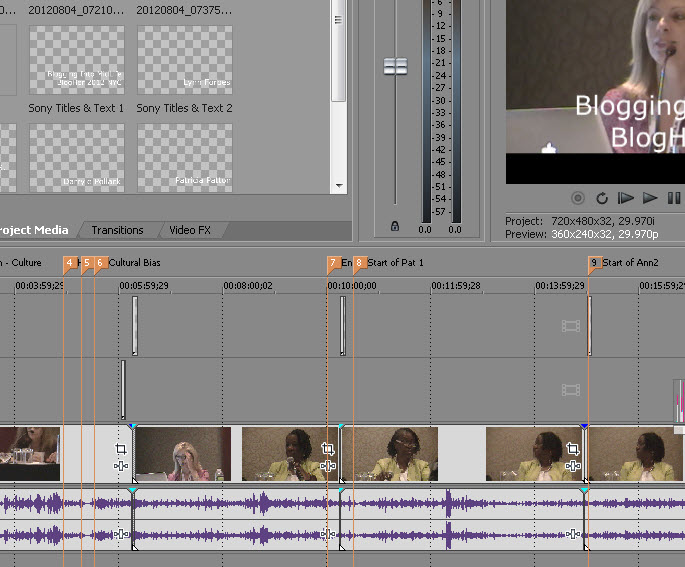The width and height of the screenshot is (685, 567).
Task: Click Project Media scrollbar thumb
Action: (338, 50)
